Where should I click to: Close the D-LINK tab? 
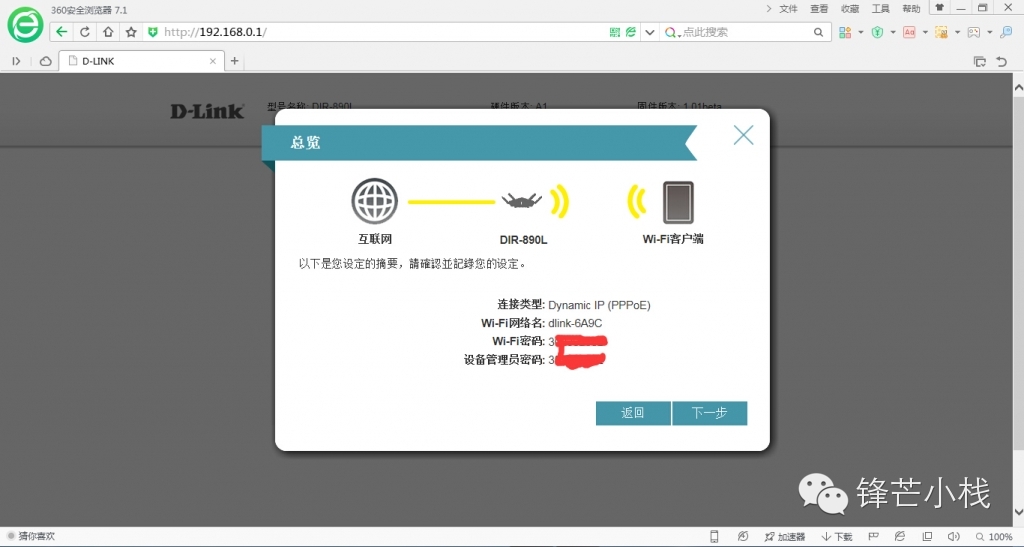[213, 61]
